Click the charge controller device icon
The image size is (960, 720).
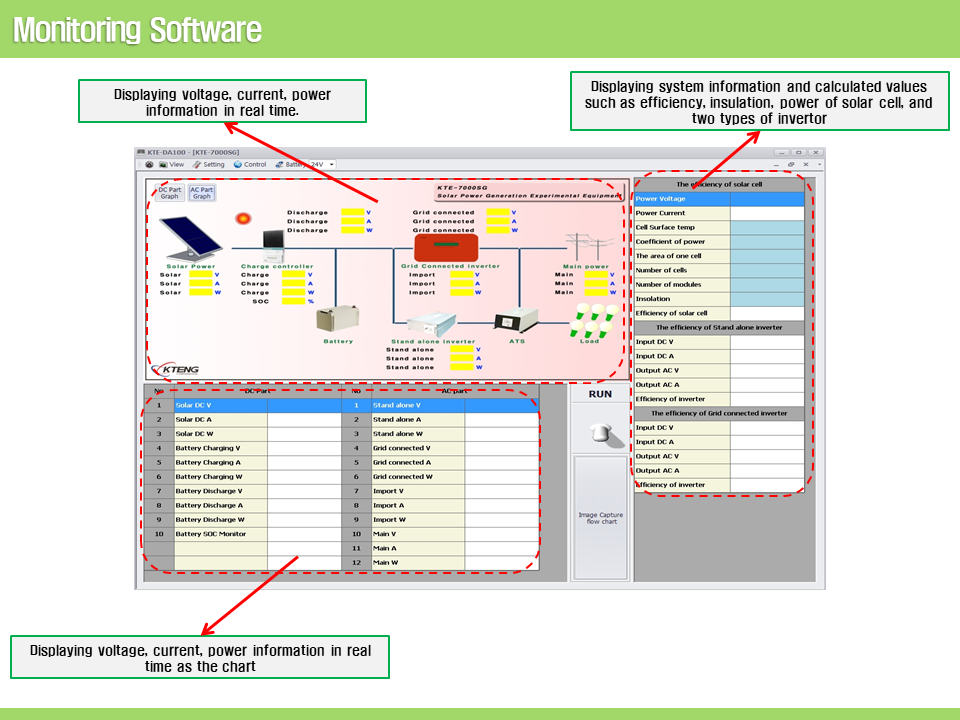click(x=273, y=244)
